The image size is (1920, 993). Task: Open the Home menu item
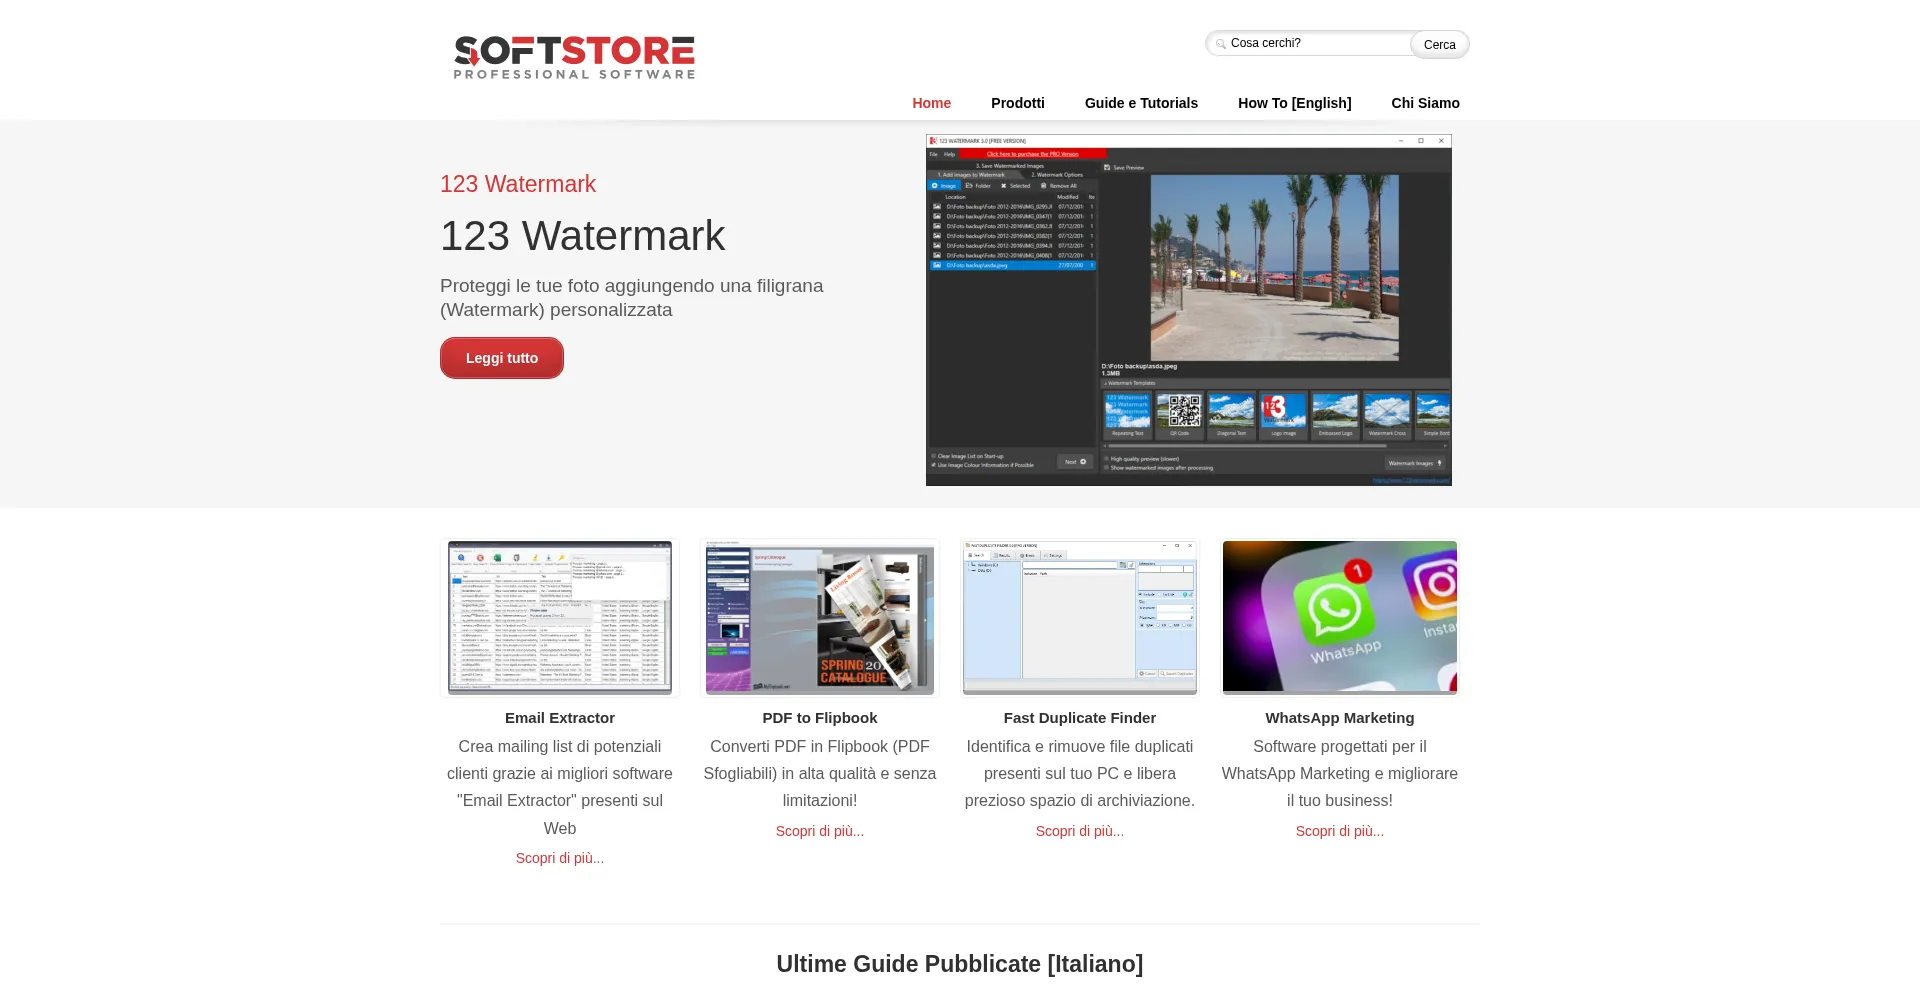(931, 103)
